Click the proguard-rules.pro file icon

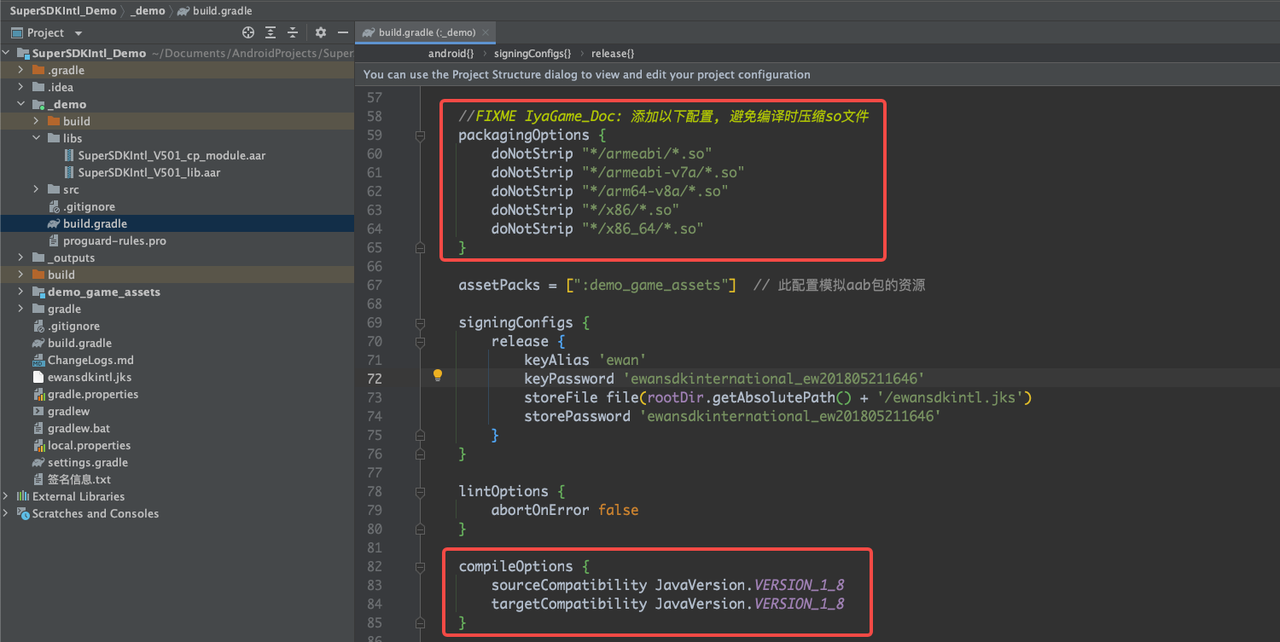click(x=54, y=241)
